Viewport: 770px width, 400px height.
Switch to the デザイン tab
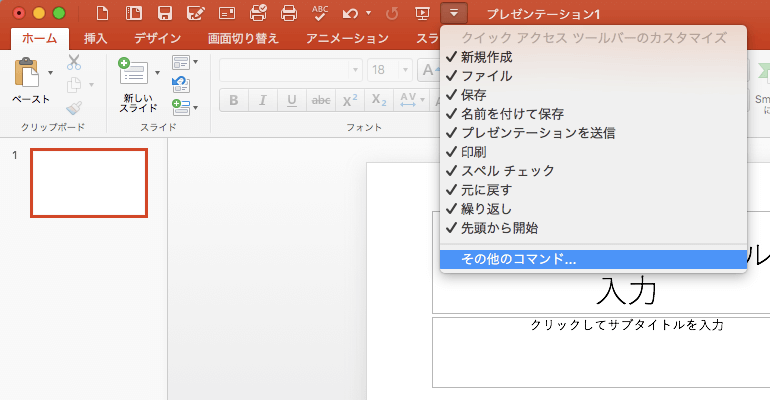click(x=158, y=38)
